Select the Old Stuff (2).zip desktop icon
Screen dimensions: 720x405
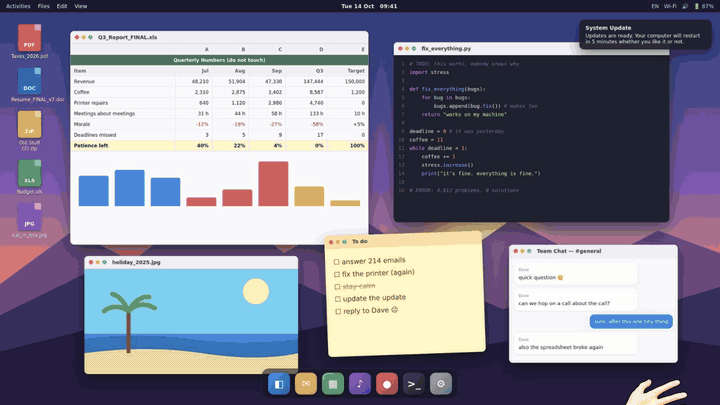pyautogui.click(x=29, y=131)
